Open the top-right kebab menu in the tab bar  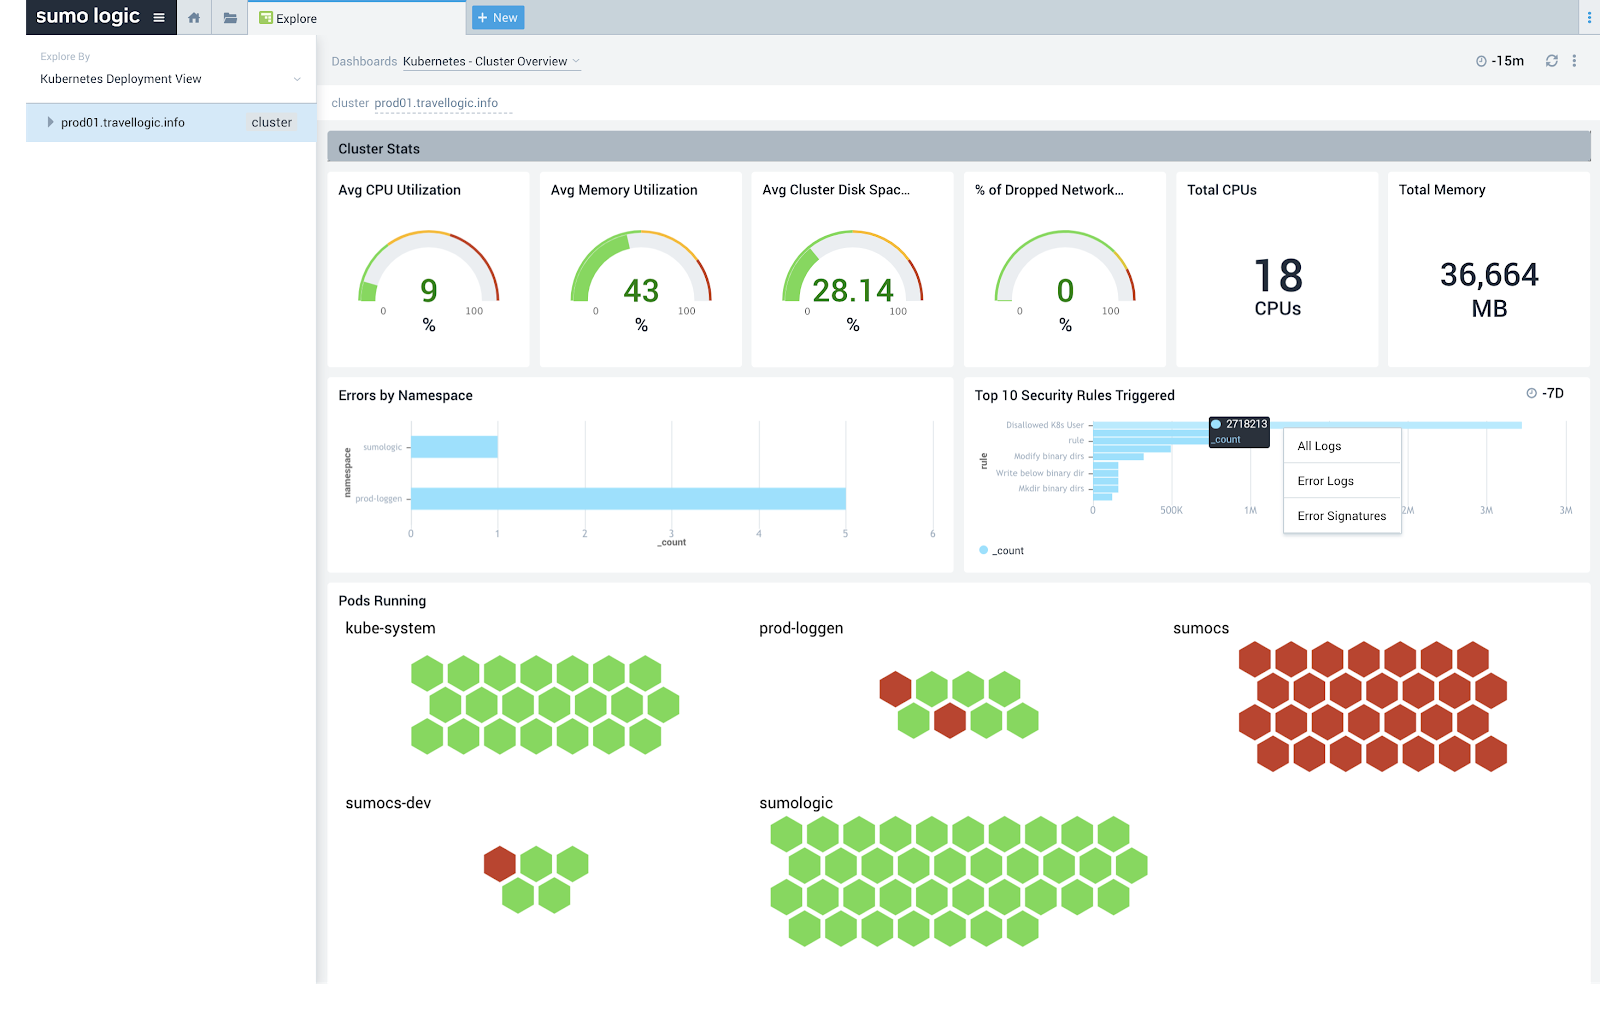1589,17
